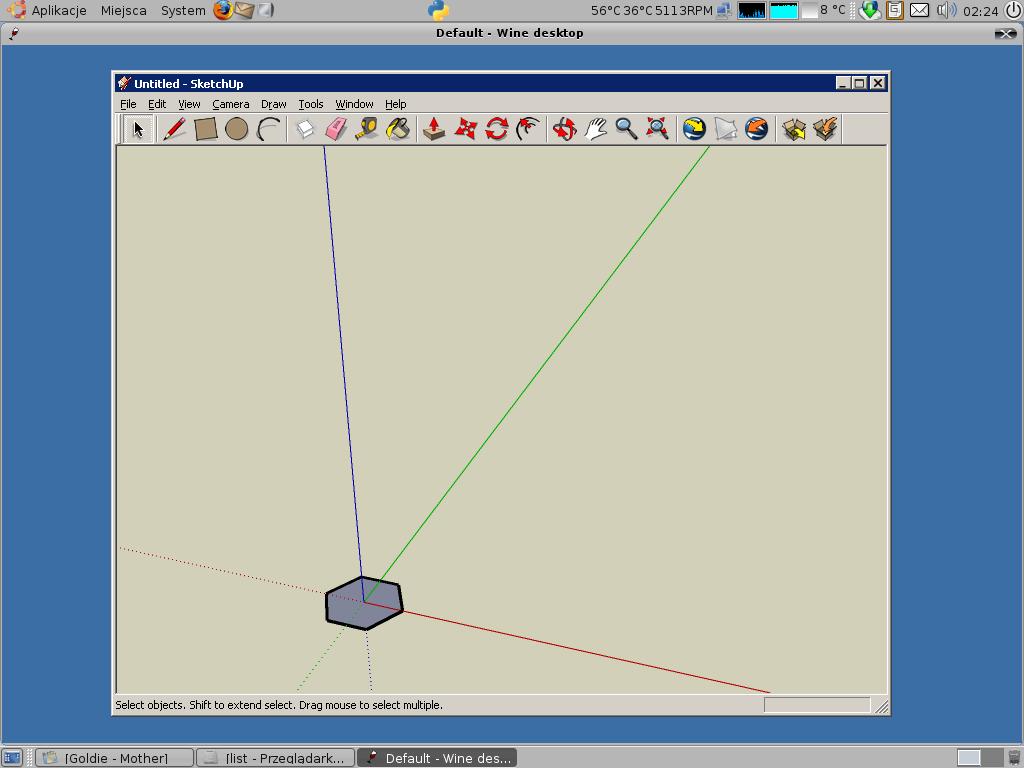The width and height of the screenshot is (1024, 768).
Task: Pick the Pan hand tool
Action: pos(595,129)
